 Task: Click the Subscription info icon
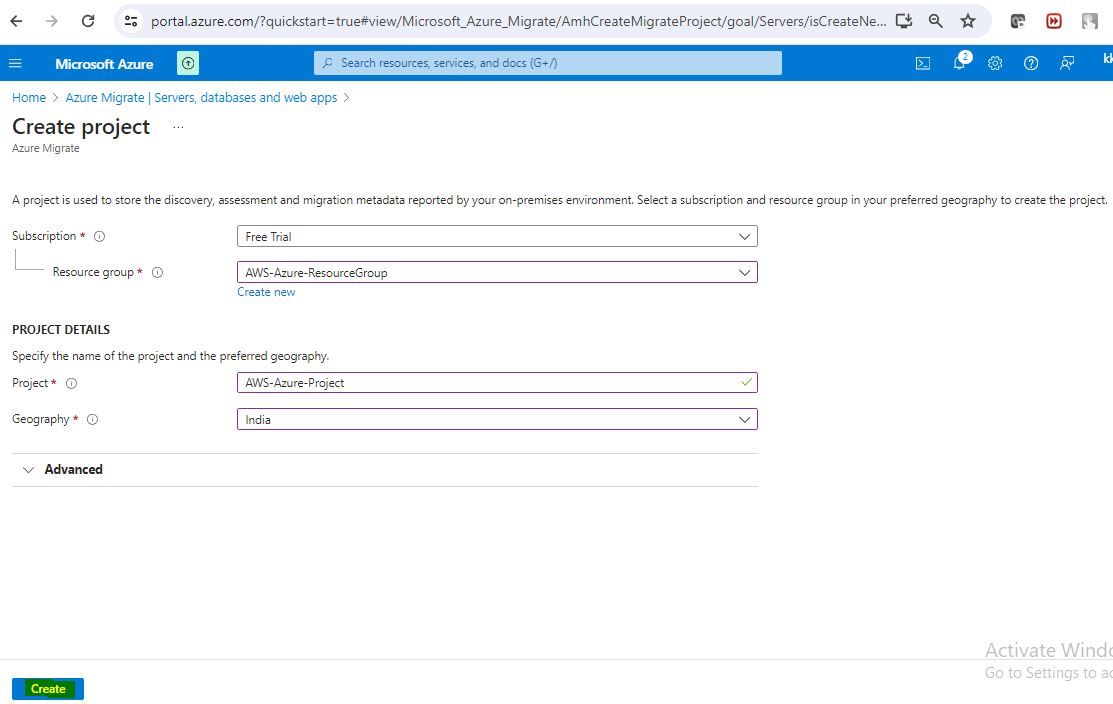(99, 237)
